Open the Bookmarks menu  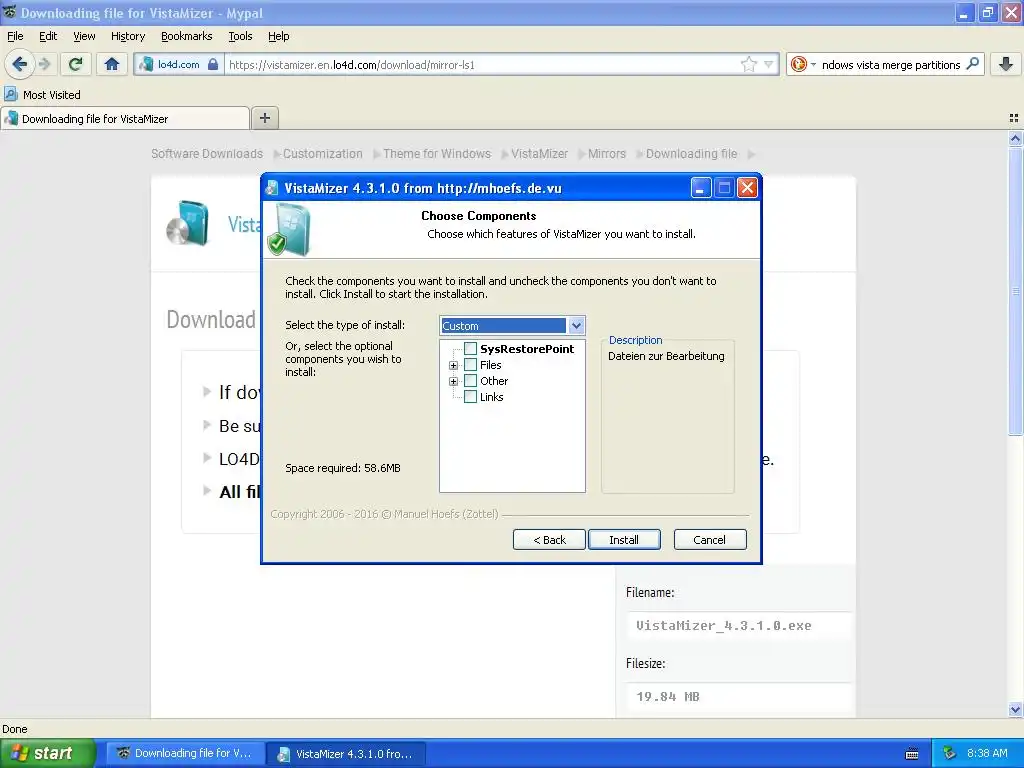[x=186, y=36]
